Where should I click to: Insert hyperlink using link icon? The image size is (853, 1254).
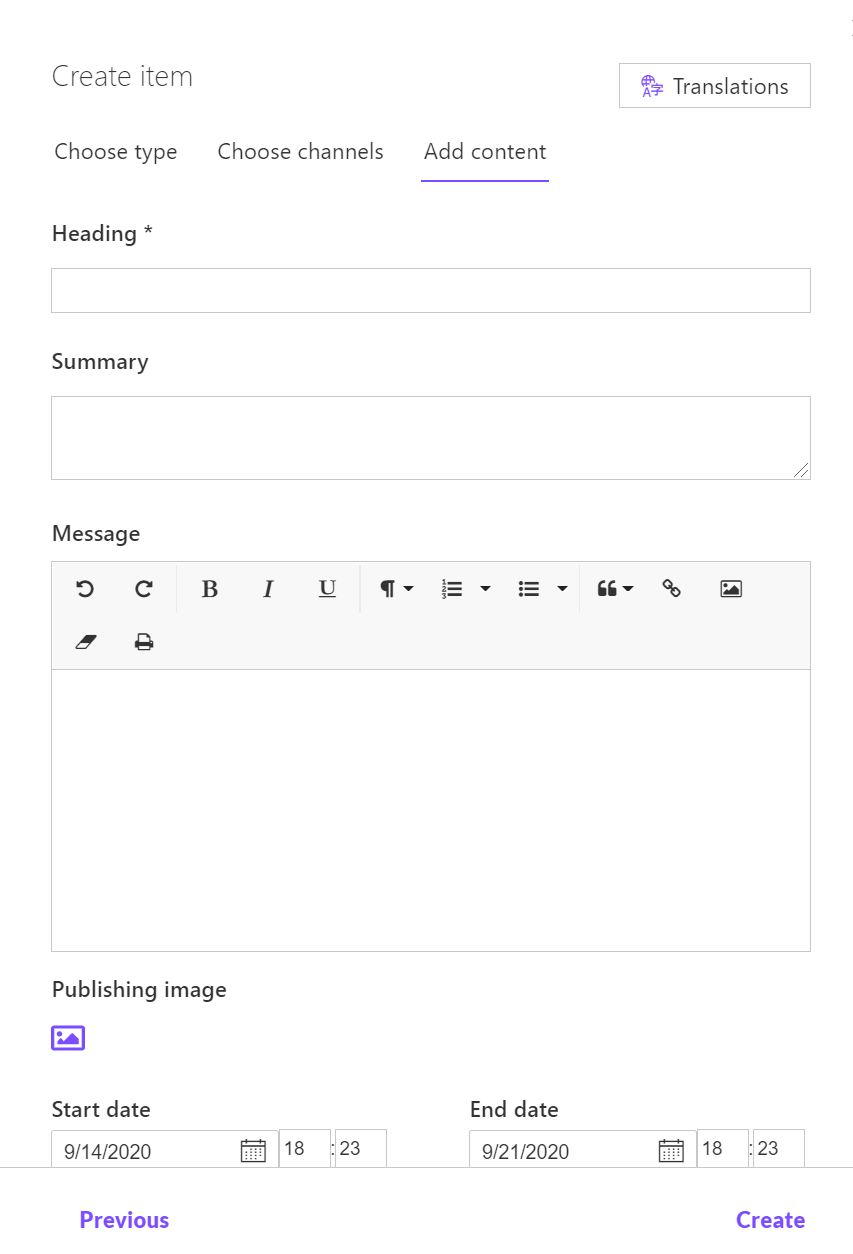[672, 589]
